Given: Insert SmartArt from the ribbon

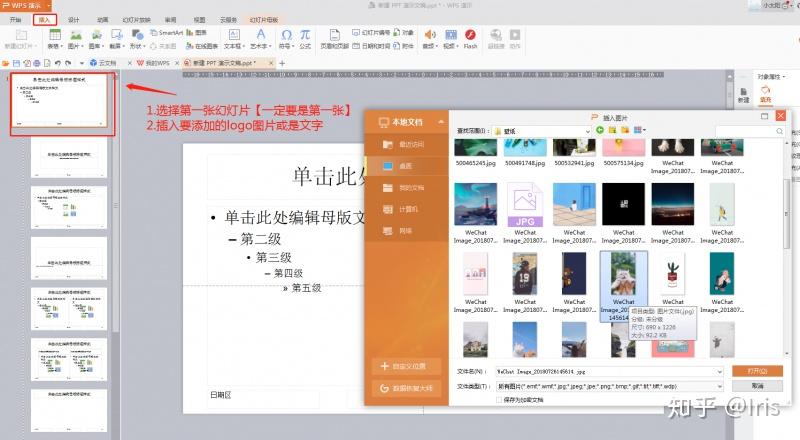Looking at the screenshot, I should point(166,33).
